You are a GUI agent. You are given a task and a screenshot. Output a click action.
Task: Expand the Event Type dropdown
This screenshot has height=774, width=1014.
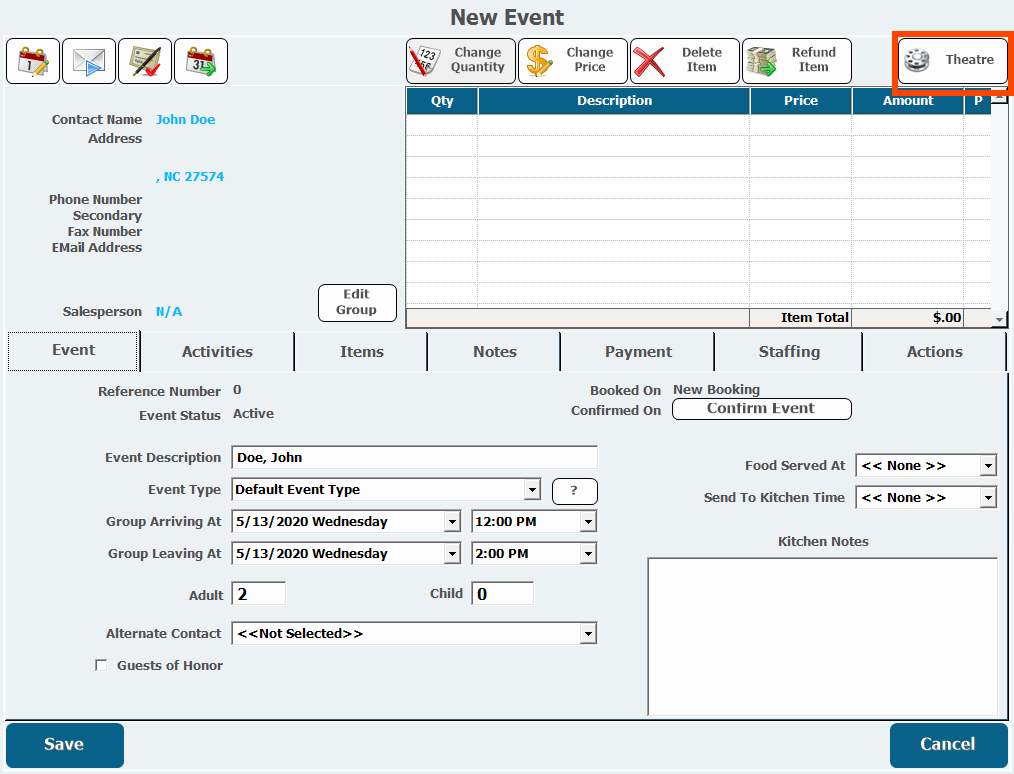click(x=532, y=490)
